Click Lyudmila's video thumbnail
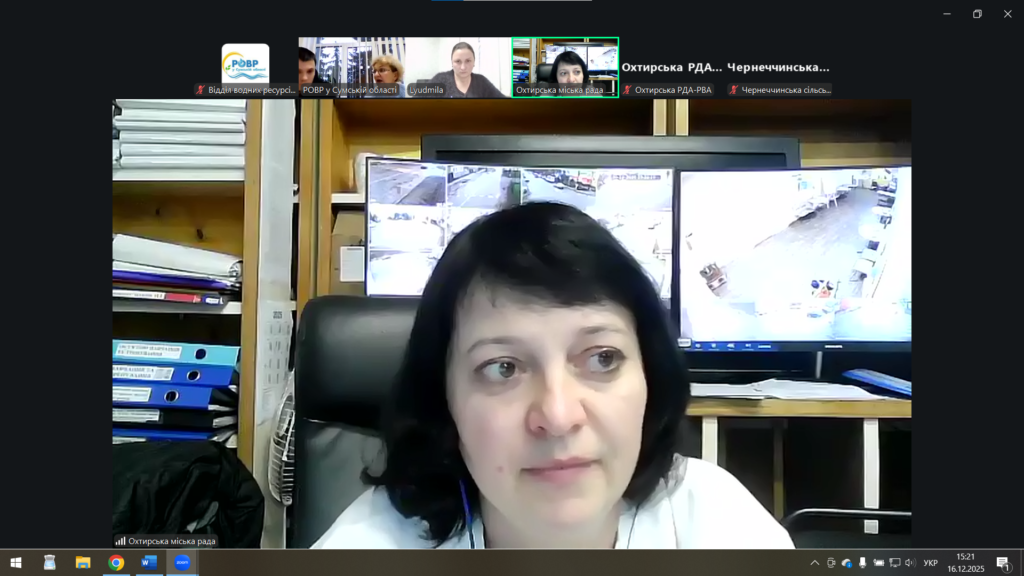 click(x=458, y=64)
